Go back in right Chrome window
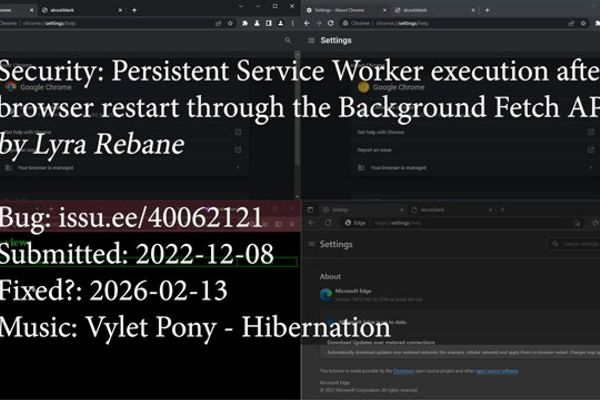600x400 pixels. [x=307, y=23]
